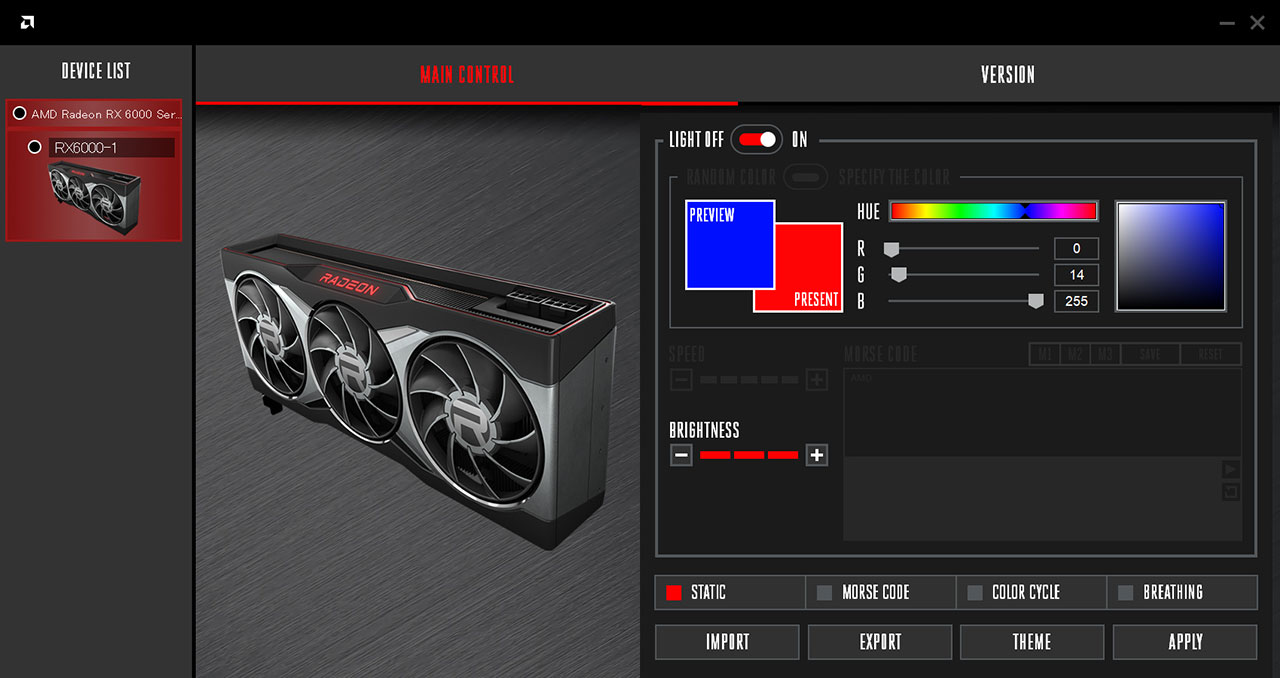Click the RX6000-1 device name field
This screenshot has height=678, width=1280.
(112, 147)
